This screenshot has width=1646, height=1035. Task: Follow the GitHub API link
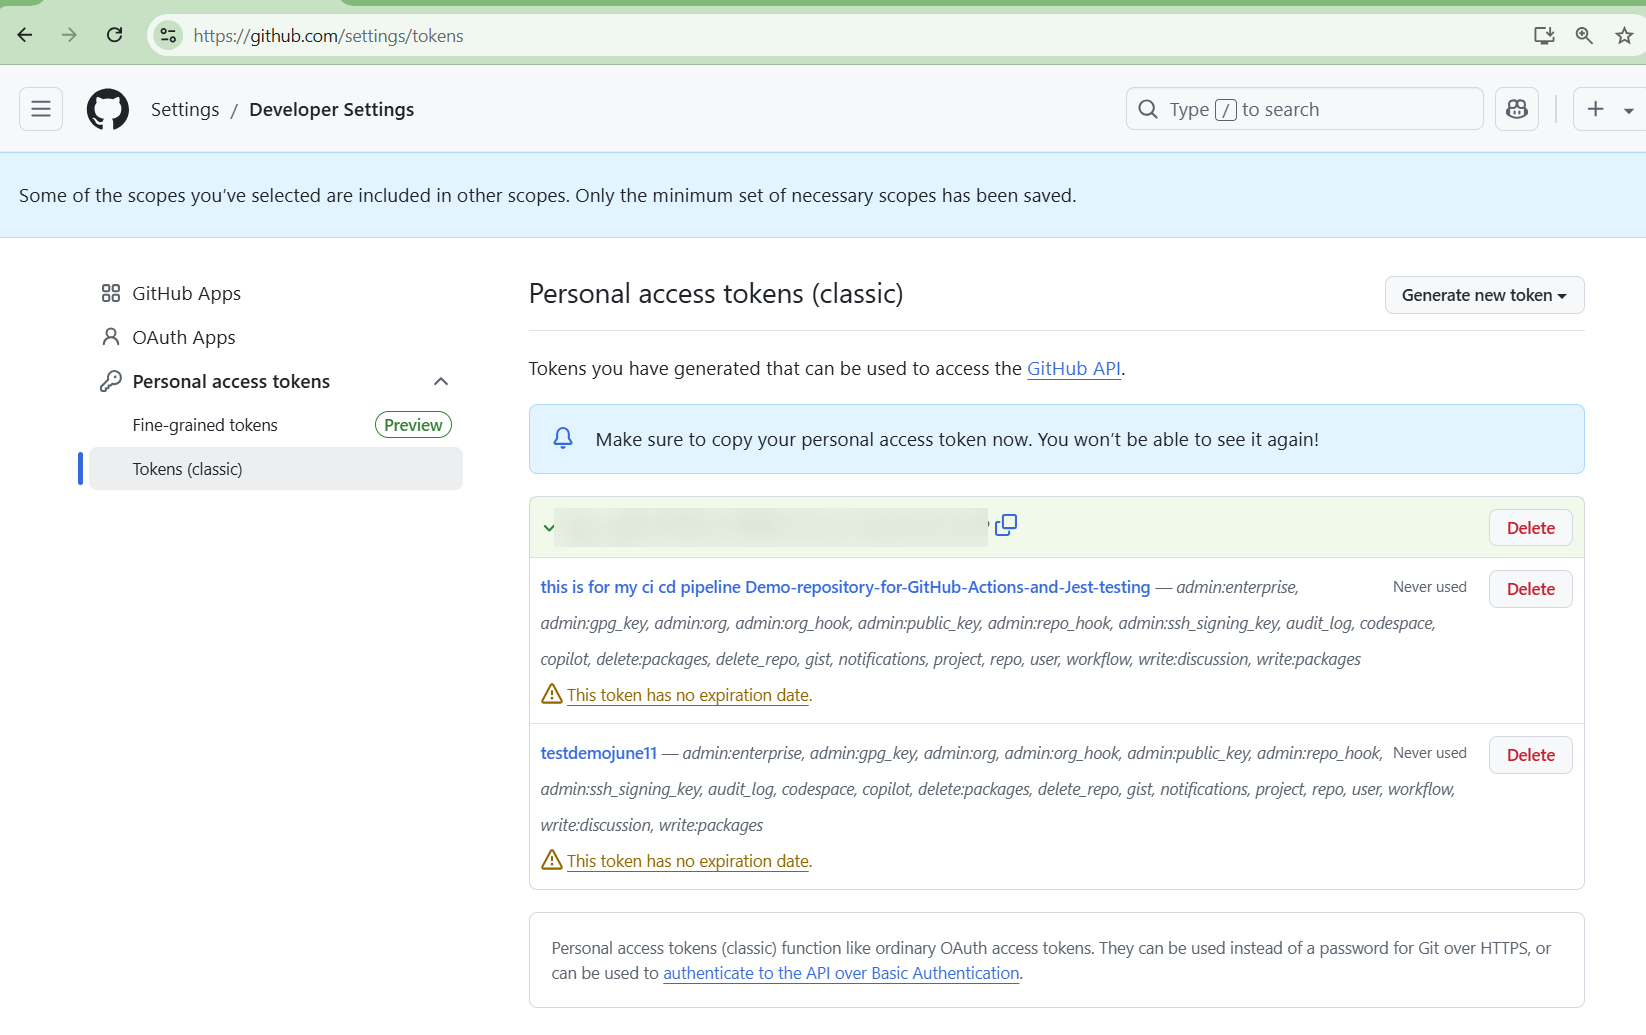coord(1073,368)
